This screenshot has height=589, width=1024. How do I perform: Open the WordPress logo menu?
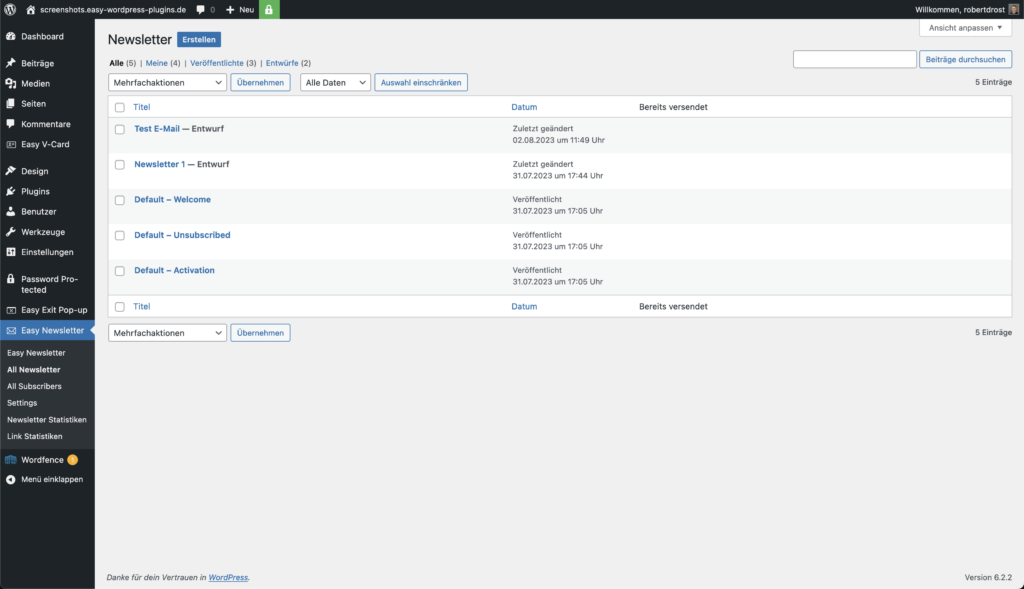10,9
